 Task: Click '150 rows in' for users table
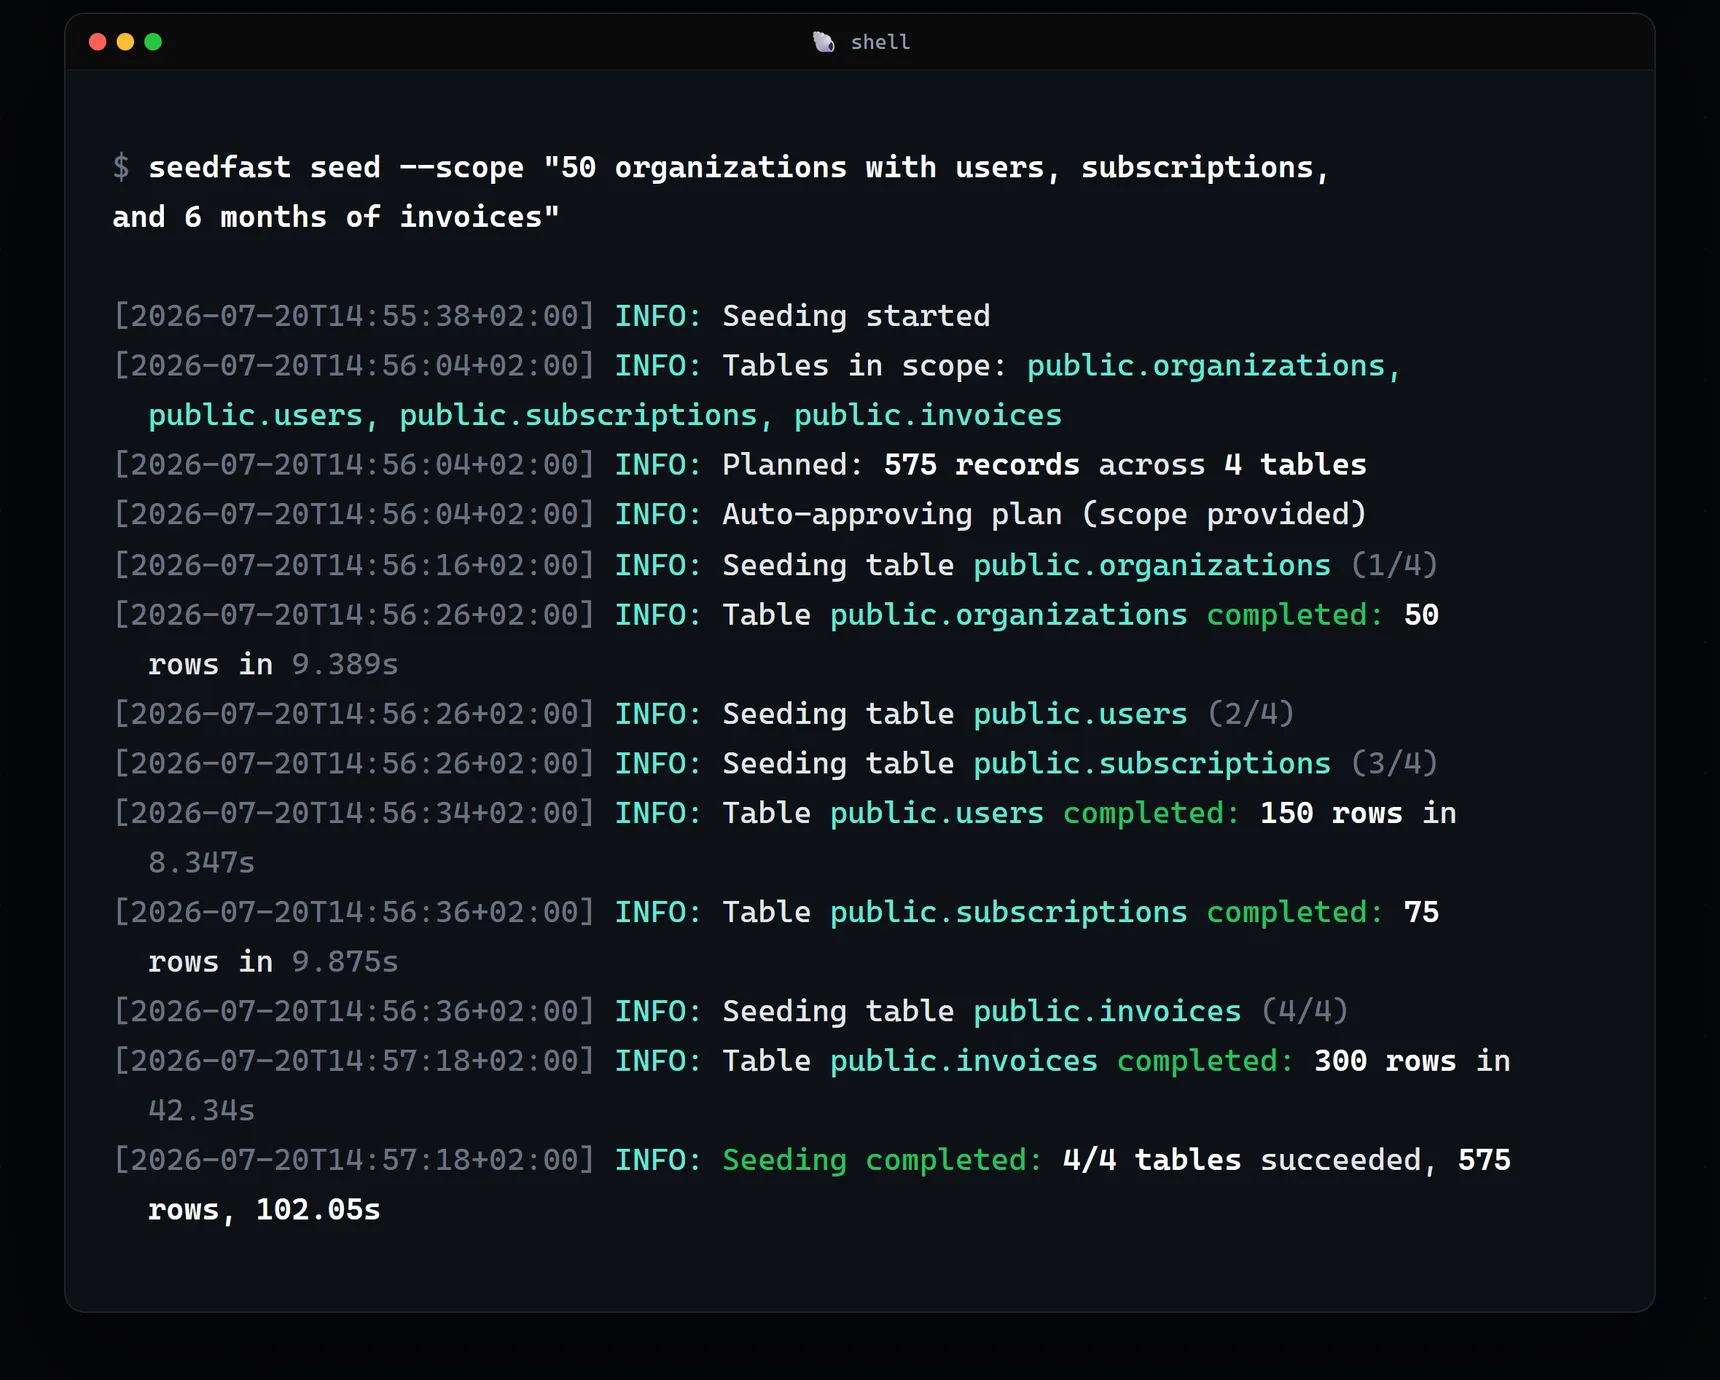point(1358,813)
